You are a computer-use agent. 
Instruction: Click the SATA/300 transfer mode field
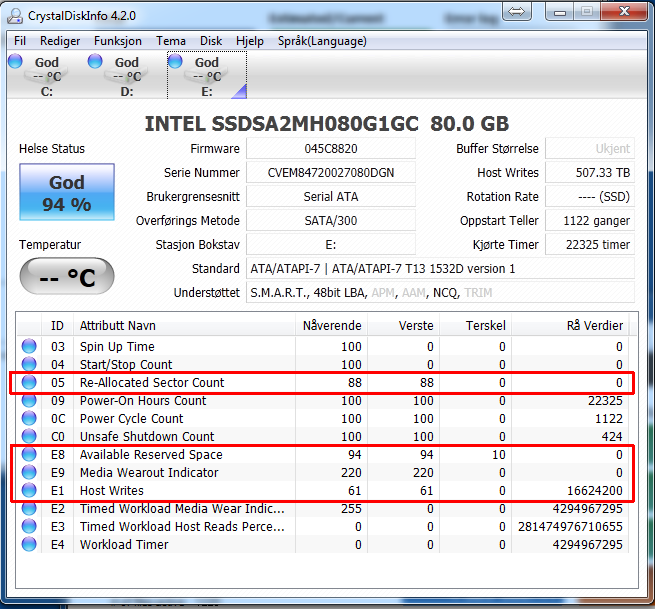pyautogui.click(x=331, y=221)
